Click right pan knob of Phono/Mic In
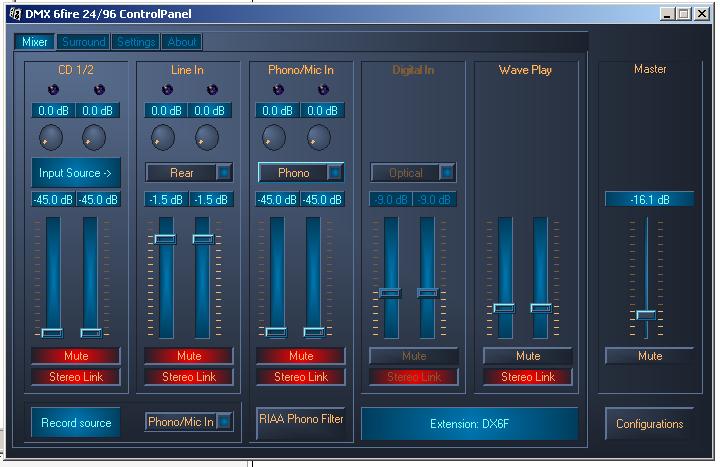Screen dimensions: 720x467 click(x=319, y=137)
